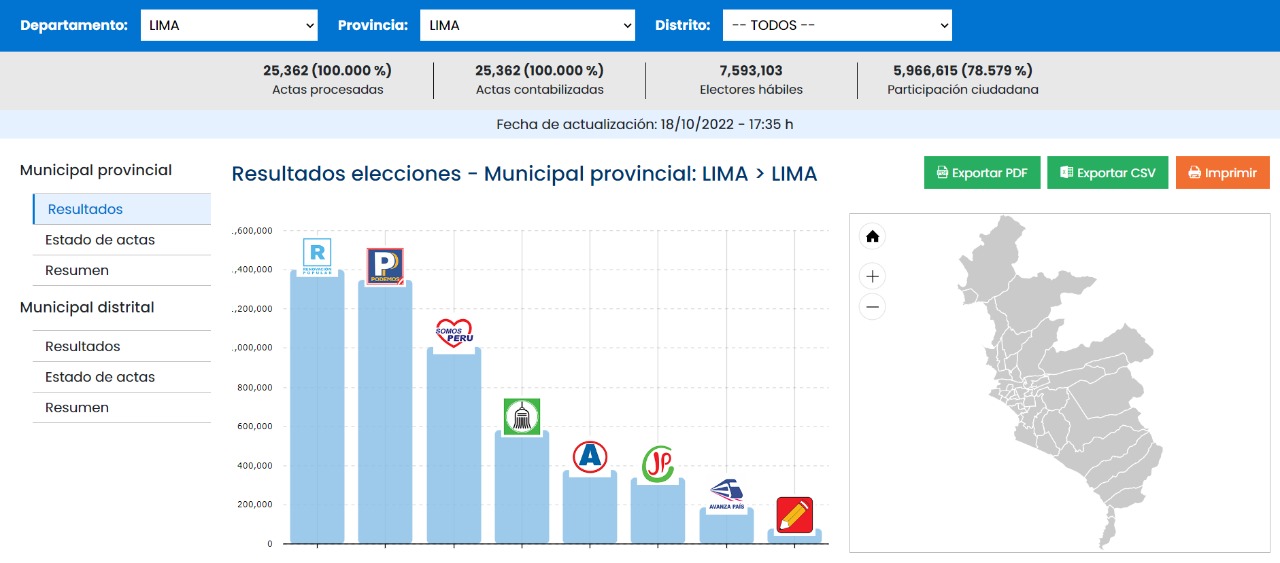Click the broom party results bar

[x=522, y=487]
